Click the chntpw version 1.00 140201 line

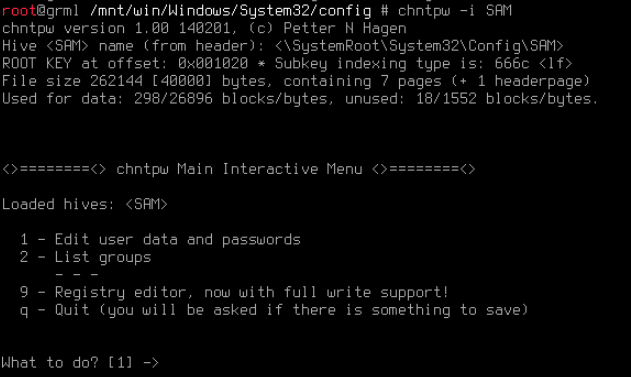coord(204,29)
